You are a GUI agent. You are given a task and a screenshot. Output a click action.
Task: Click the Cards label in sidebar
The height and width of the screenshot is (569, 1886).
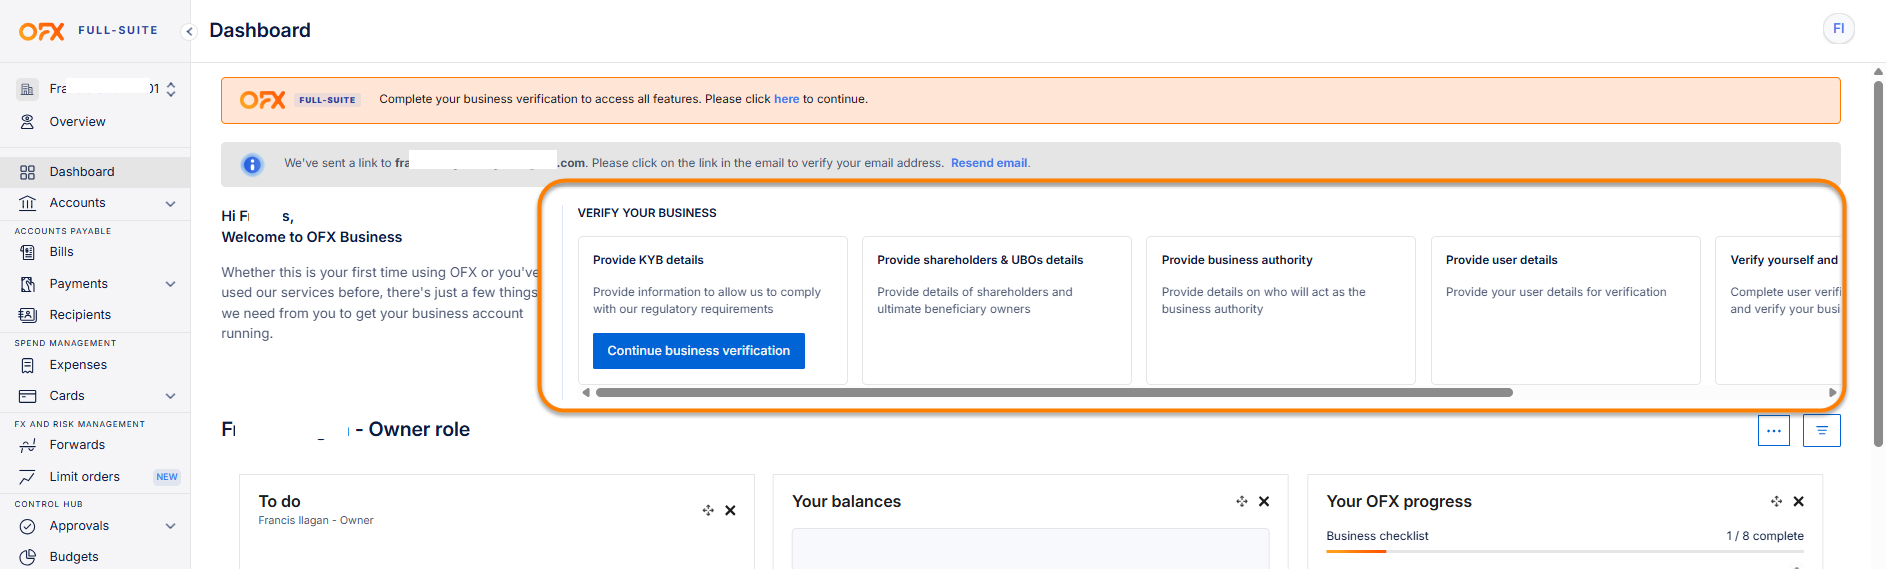pyautogui.click(x=67, y=396)
